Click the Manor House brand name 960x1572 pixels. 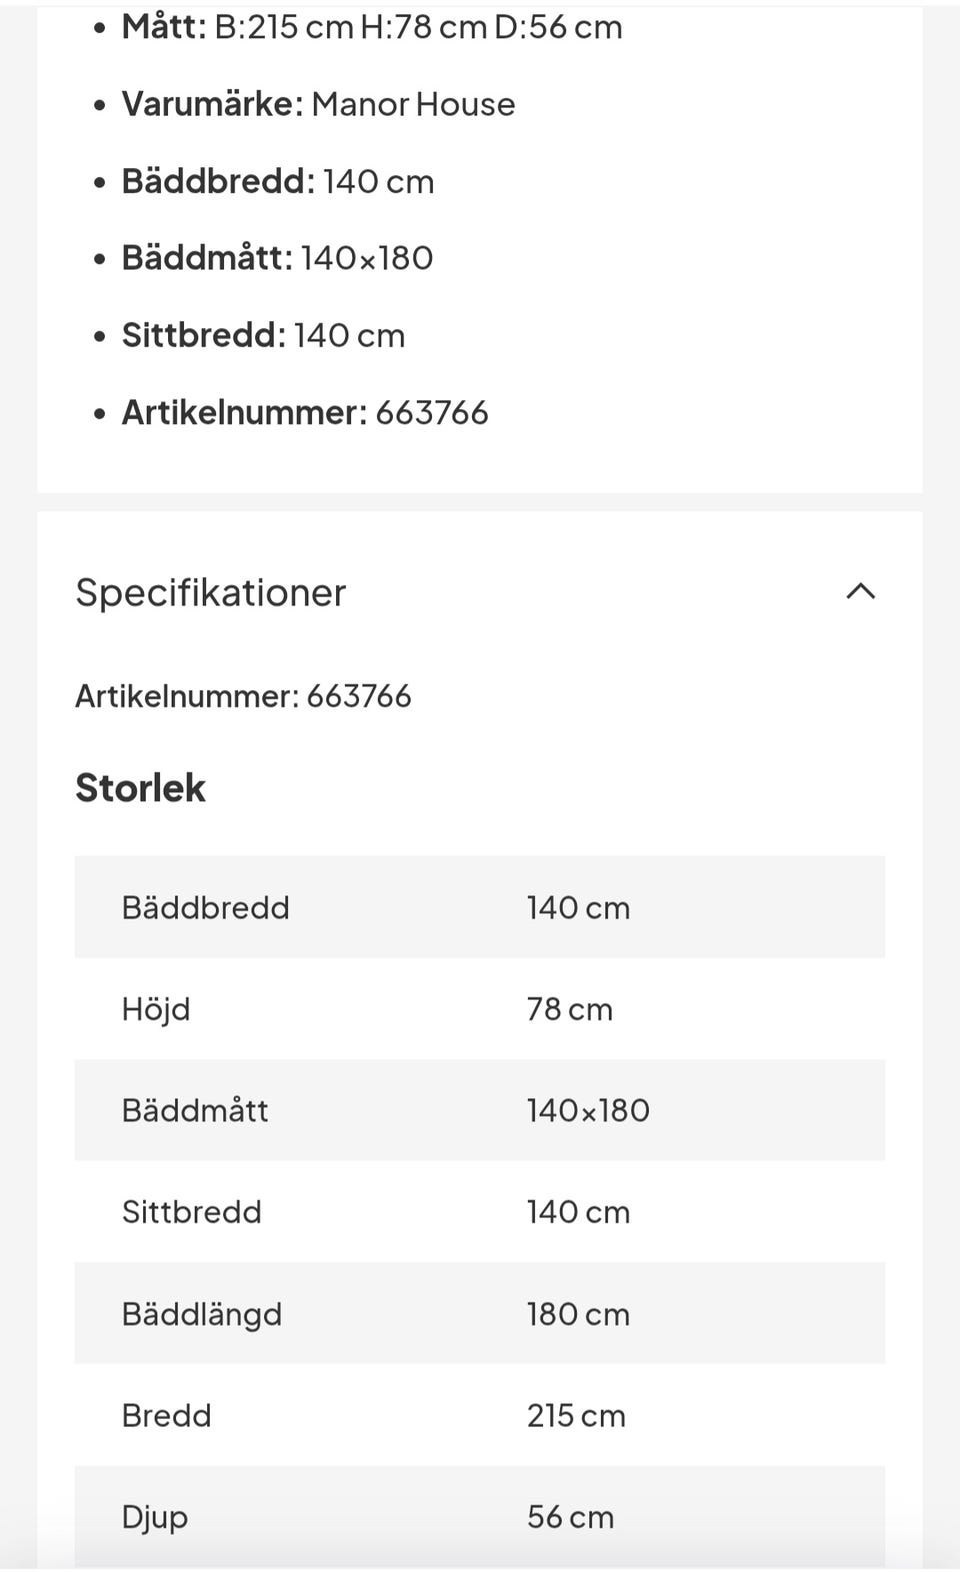[x=413, y=104]
